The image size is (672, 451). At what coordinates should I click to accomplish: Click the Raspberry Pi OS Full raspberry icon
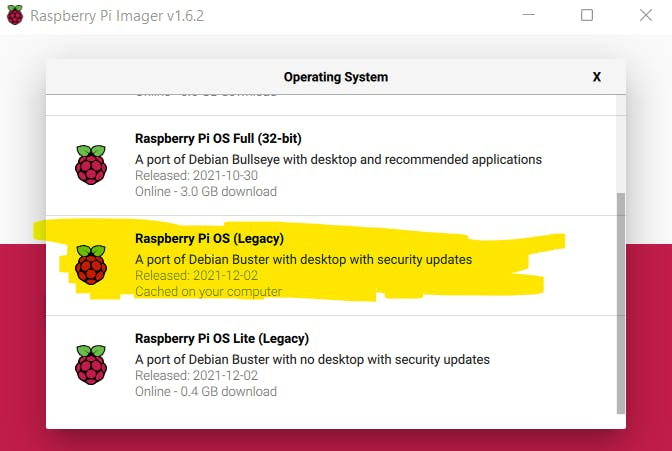pos(91,165)
